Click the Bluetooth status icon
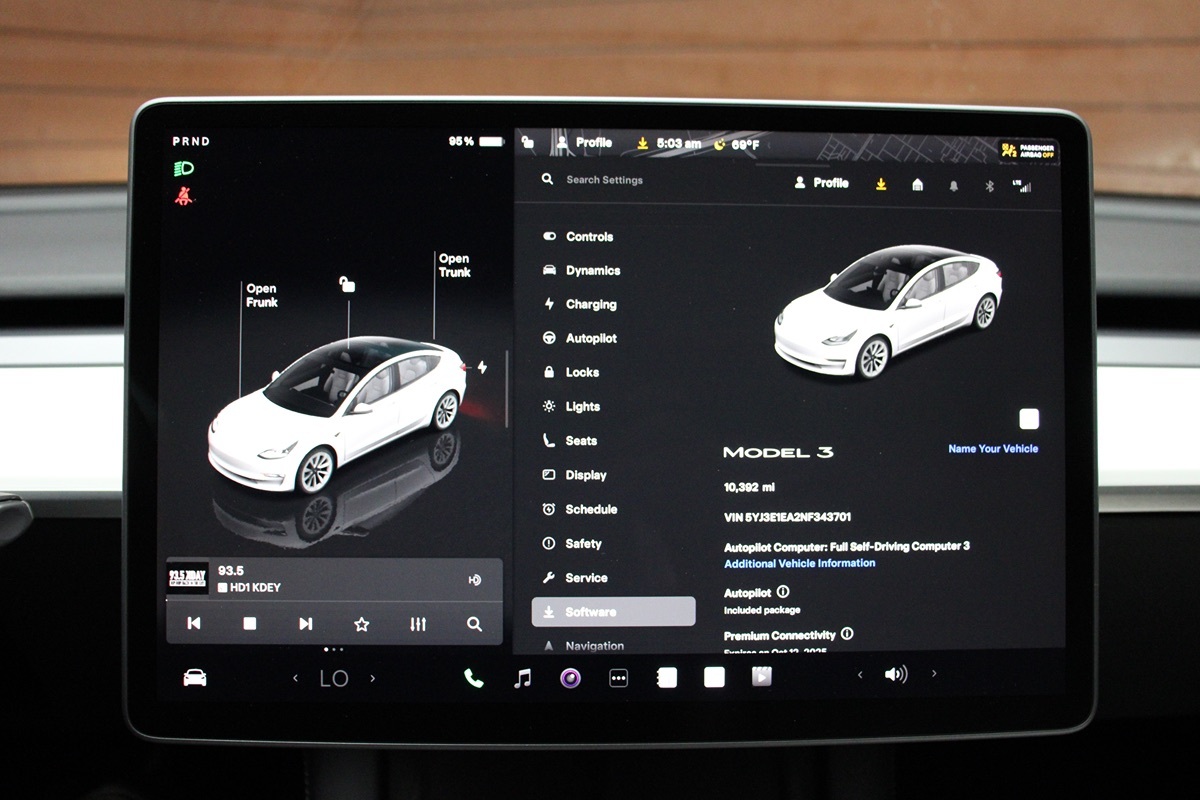Viewport: 1200px width, 800px height. click(989, 185)
